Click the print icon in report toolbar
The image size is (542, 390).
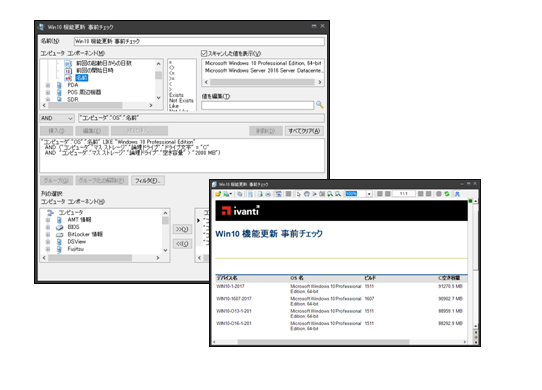(268, 194)
